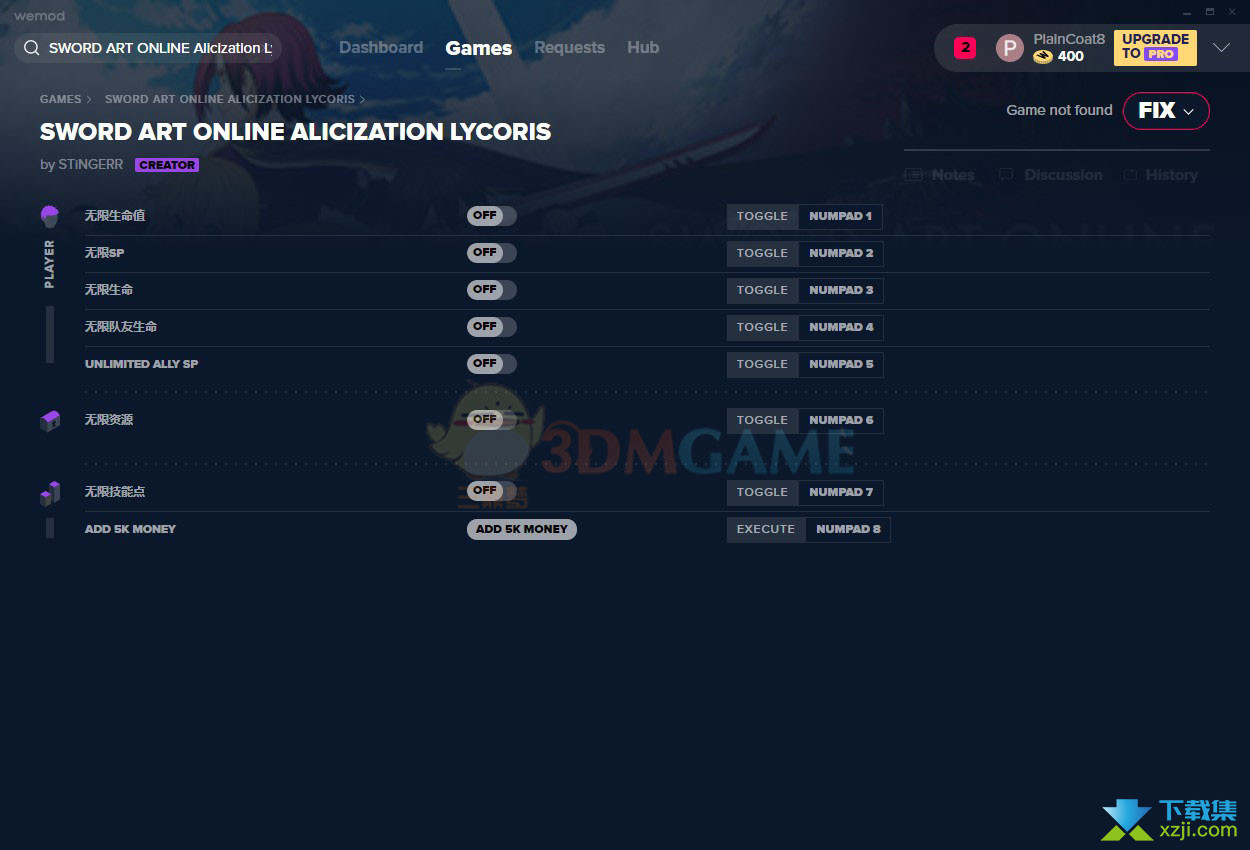
Task: Toggle 无限技能点 cheat switch
Action: point(492,491)
